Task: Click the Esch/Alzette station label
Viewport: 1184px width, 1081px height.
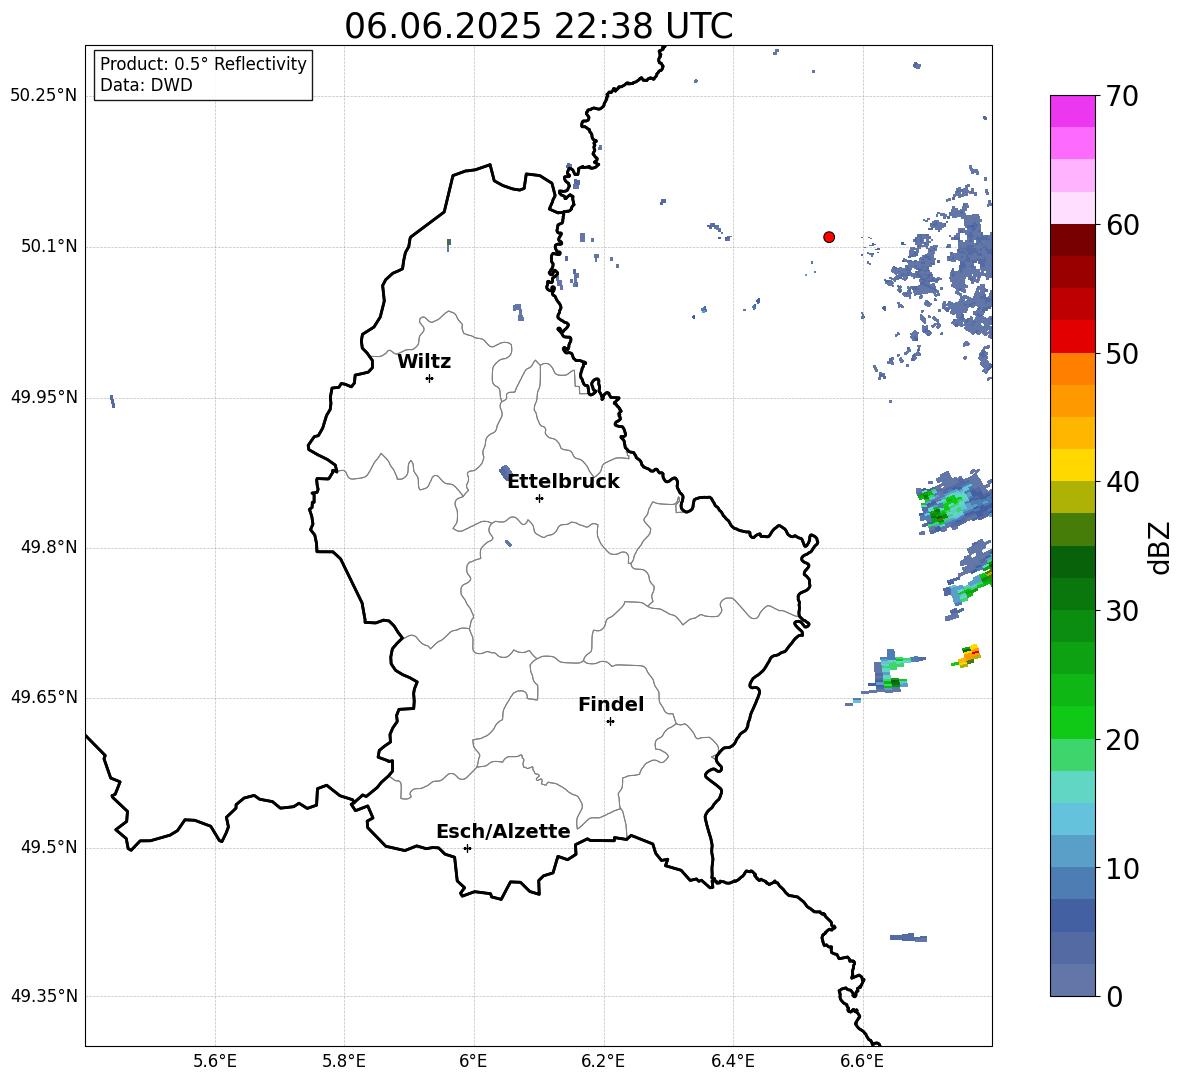Action: [503, 831]
